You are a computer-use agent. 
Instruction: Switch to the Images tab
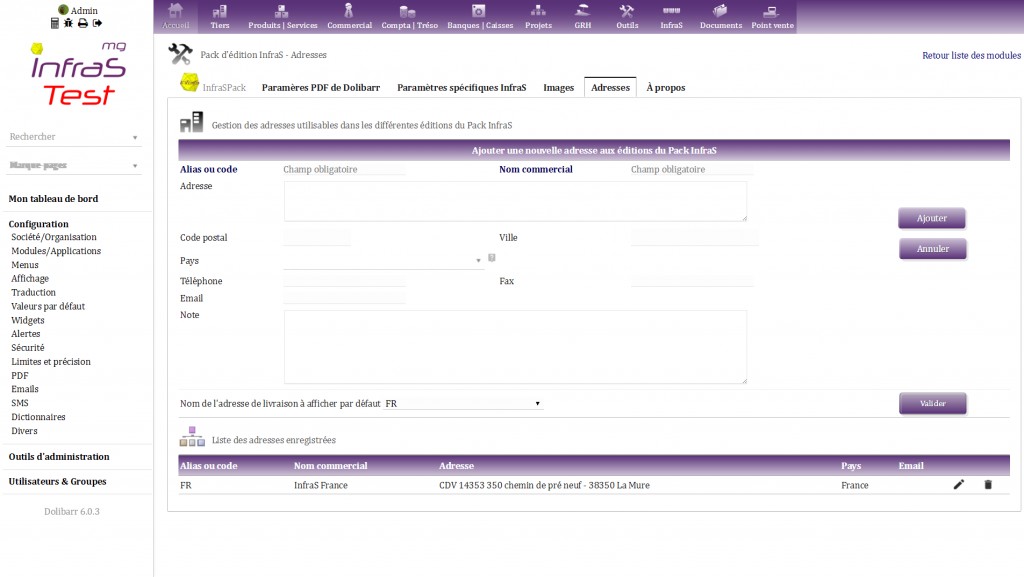558,88
